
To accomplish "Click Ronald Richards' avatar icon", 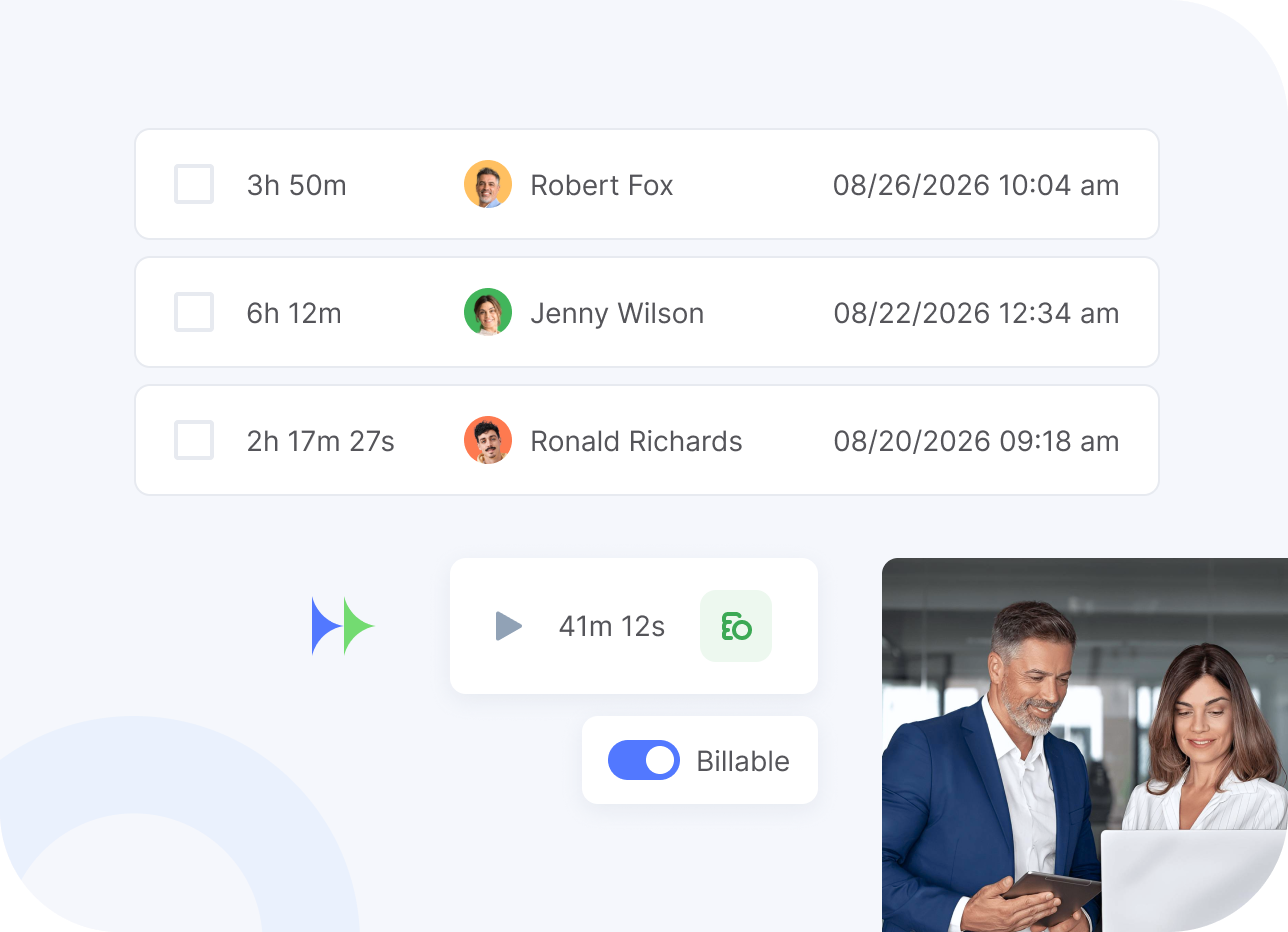I will click(x=488, y=441).
